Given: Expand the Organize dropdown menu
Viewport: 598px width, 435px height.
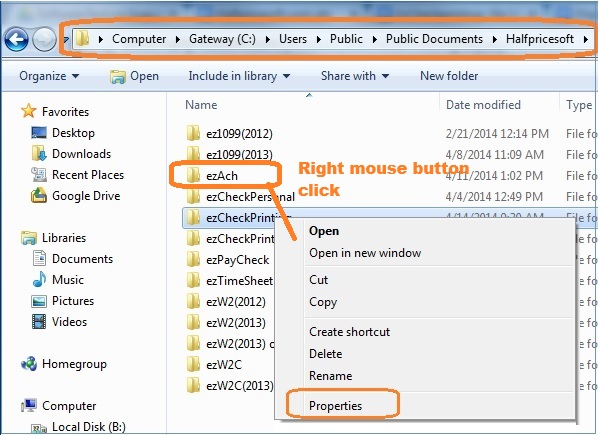Looking at the screenshot, I should (49, 76).
